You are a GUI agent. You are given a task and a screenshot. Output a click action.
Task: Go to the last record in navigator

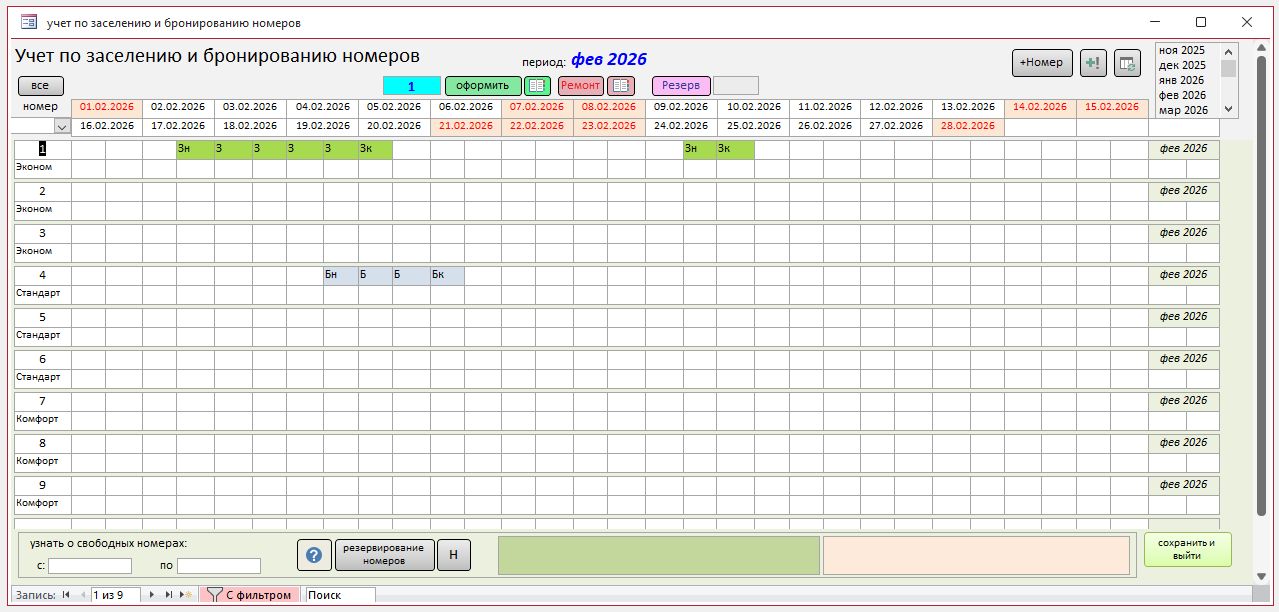[169, 595]
